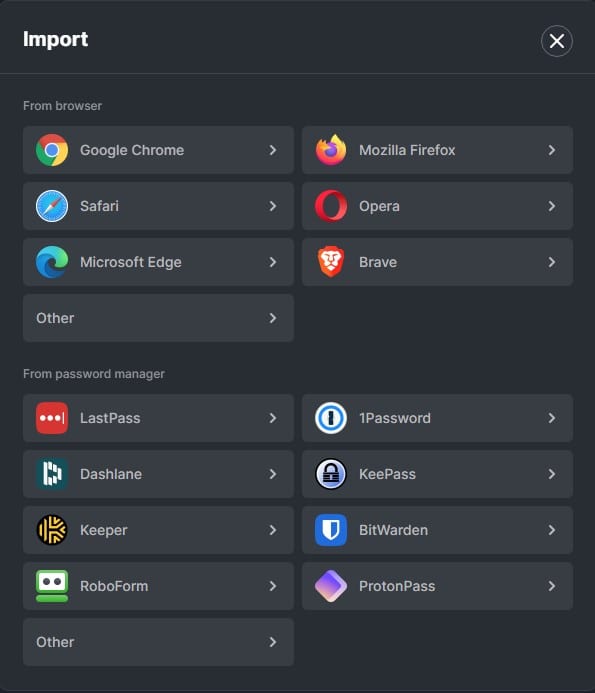This screenshot has width=595, height=693.
Task: Close the Import dialog
Action: click(557, 41)
